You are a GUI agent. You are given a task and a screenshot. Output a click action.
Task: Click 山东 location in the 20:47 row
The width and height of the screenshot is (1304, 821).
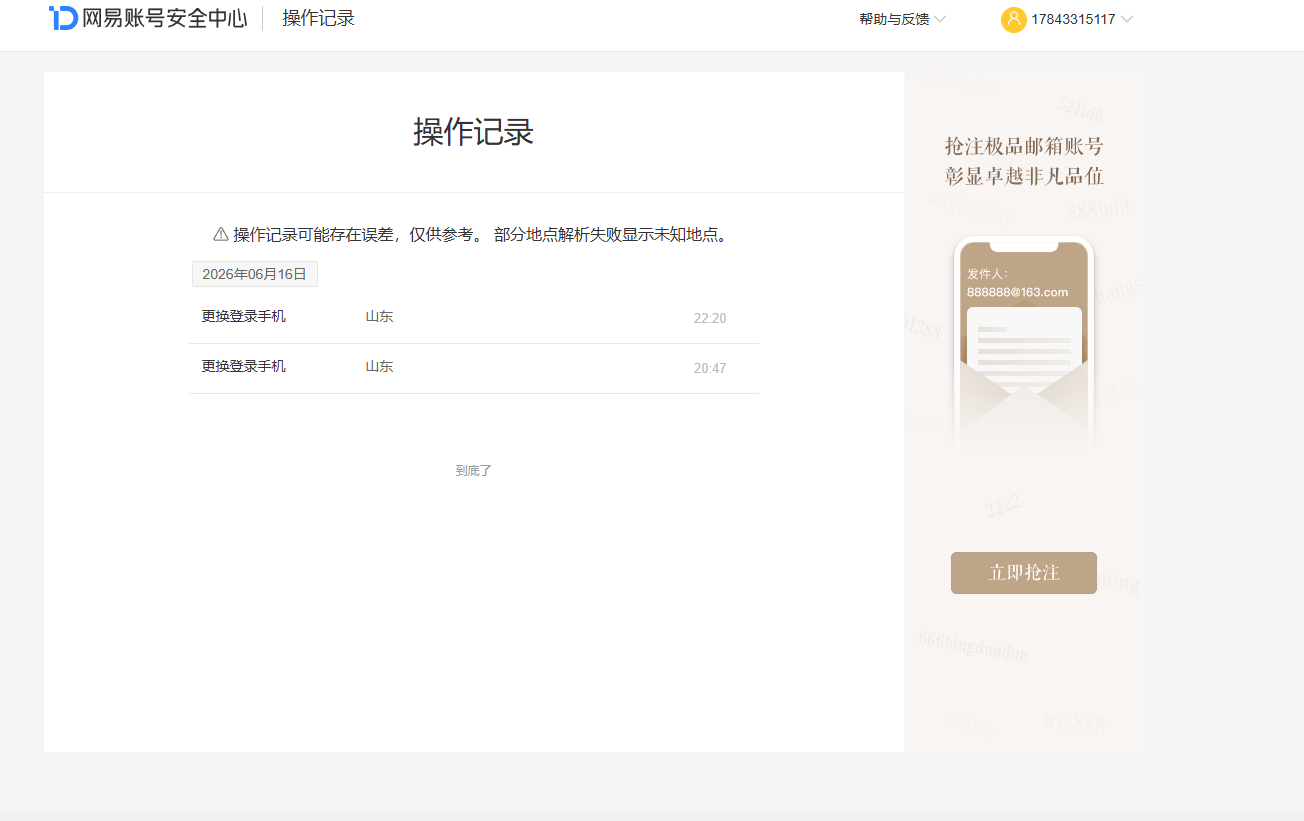coord(379,366)
